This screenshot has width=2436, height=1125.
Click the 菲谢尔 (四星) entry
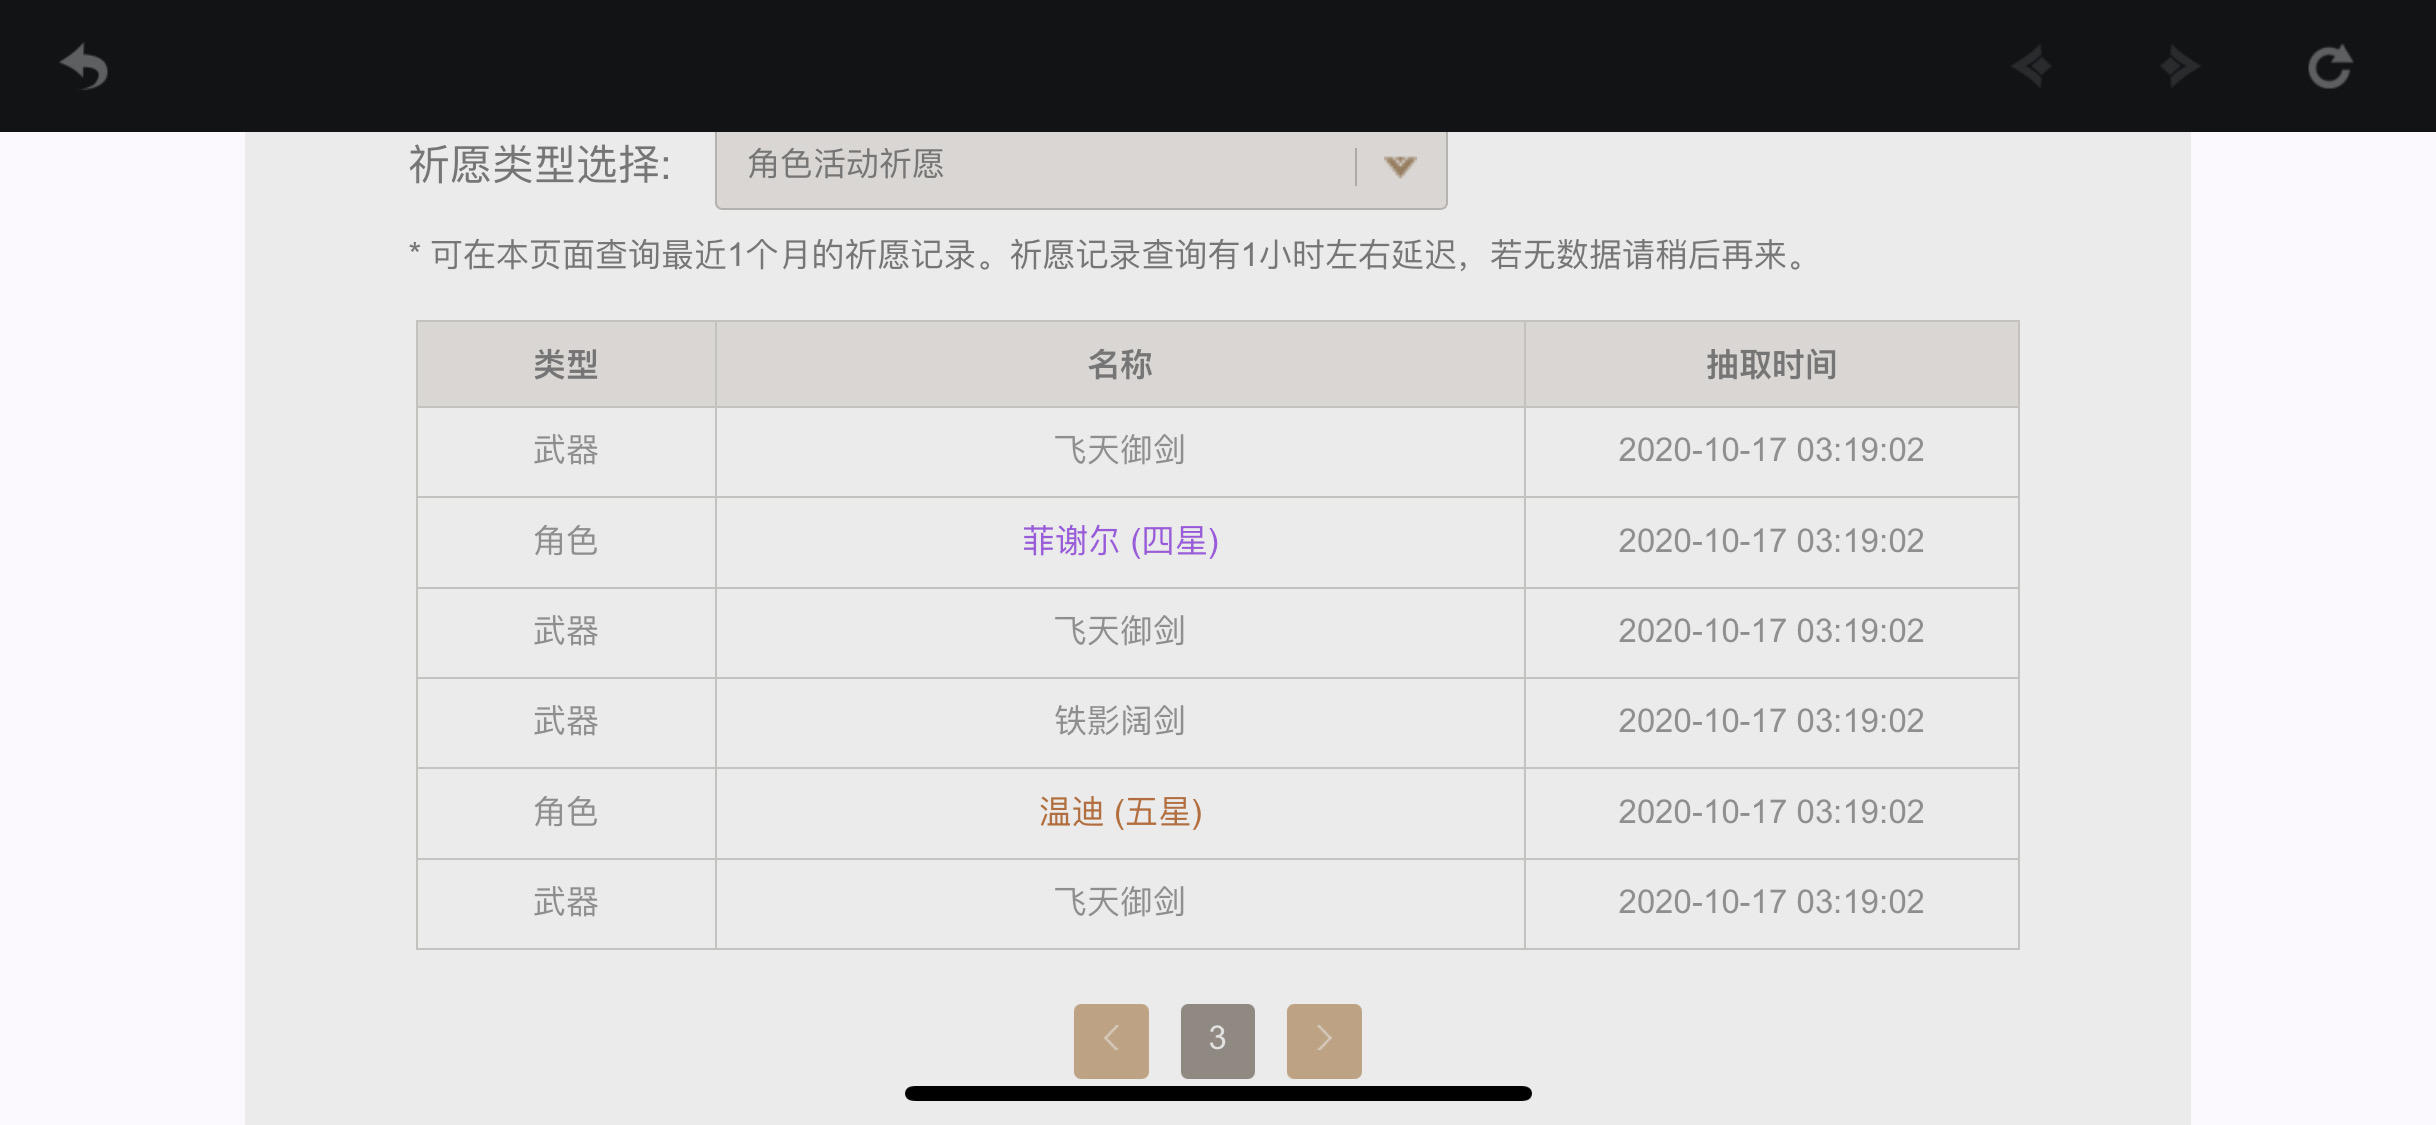1120,541
